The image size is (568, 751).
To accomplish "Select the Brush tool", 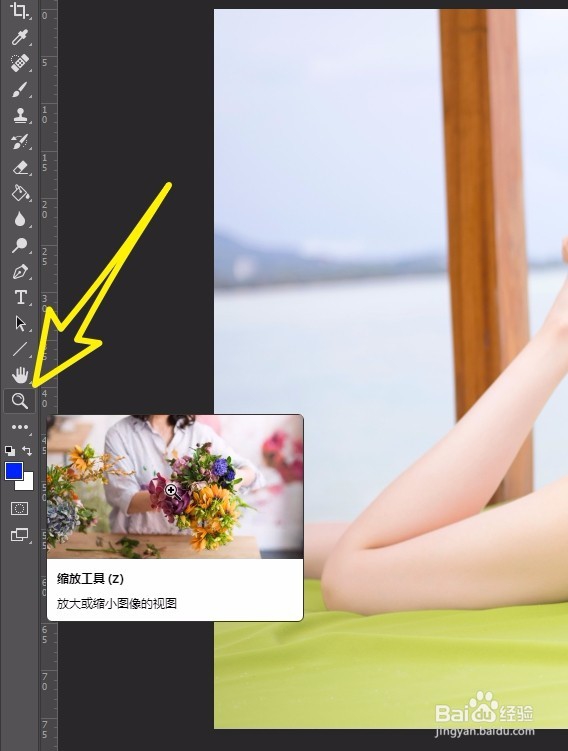I will point(20,89).
